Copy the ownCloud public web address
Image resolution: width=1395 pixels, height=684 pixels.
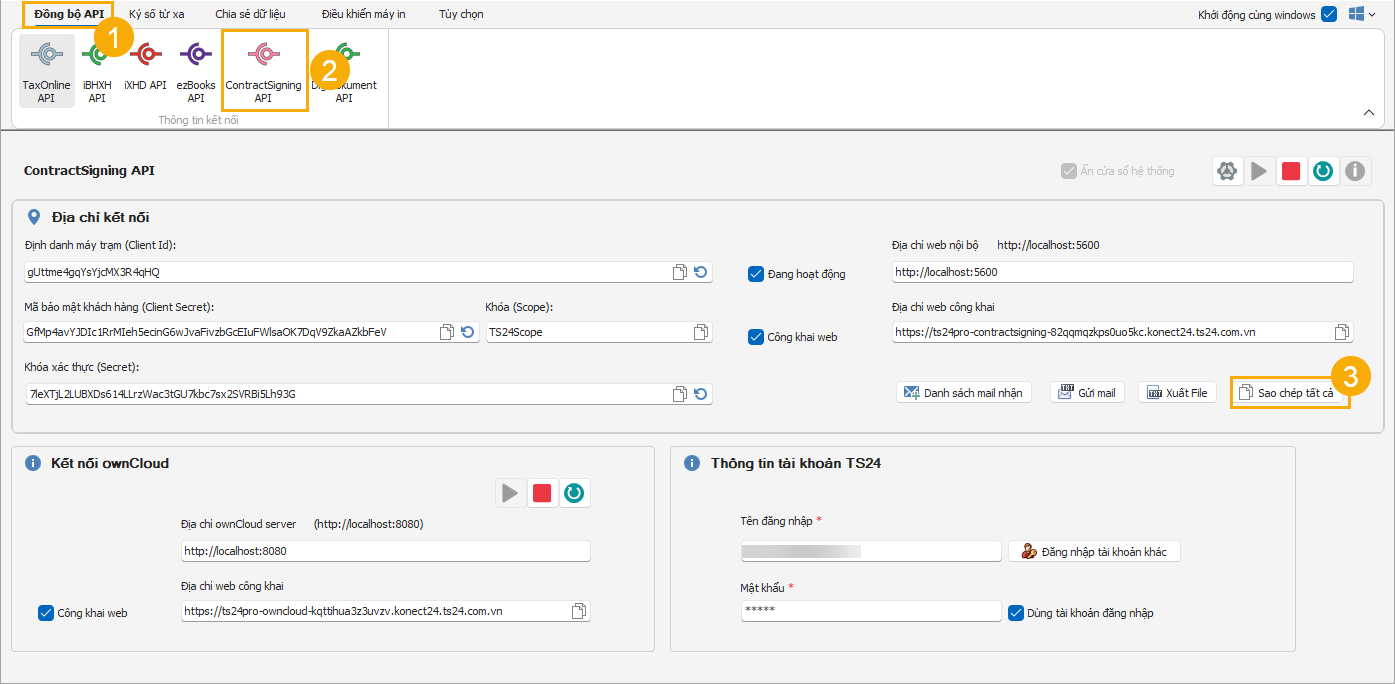tap(578, 611)
